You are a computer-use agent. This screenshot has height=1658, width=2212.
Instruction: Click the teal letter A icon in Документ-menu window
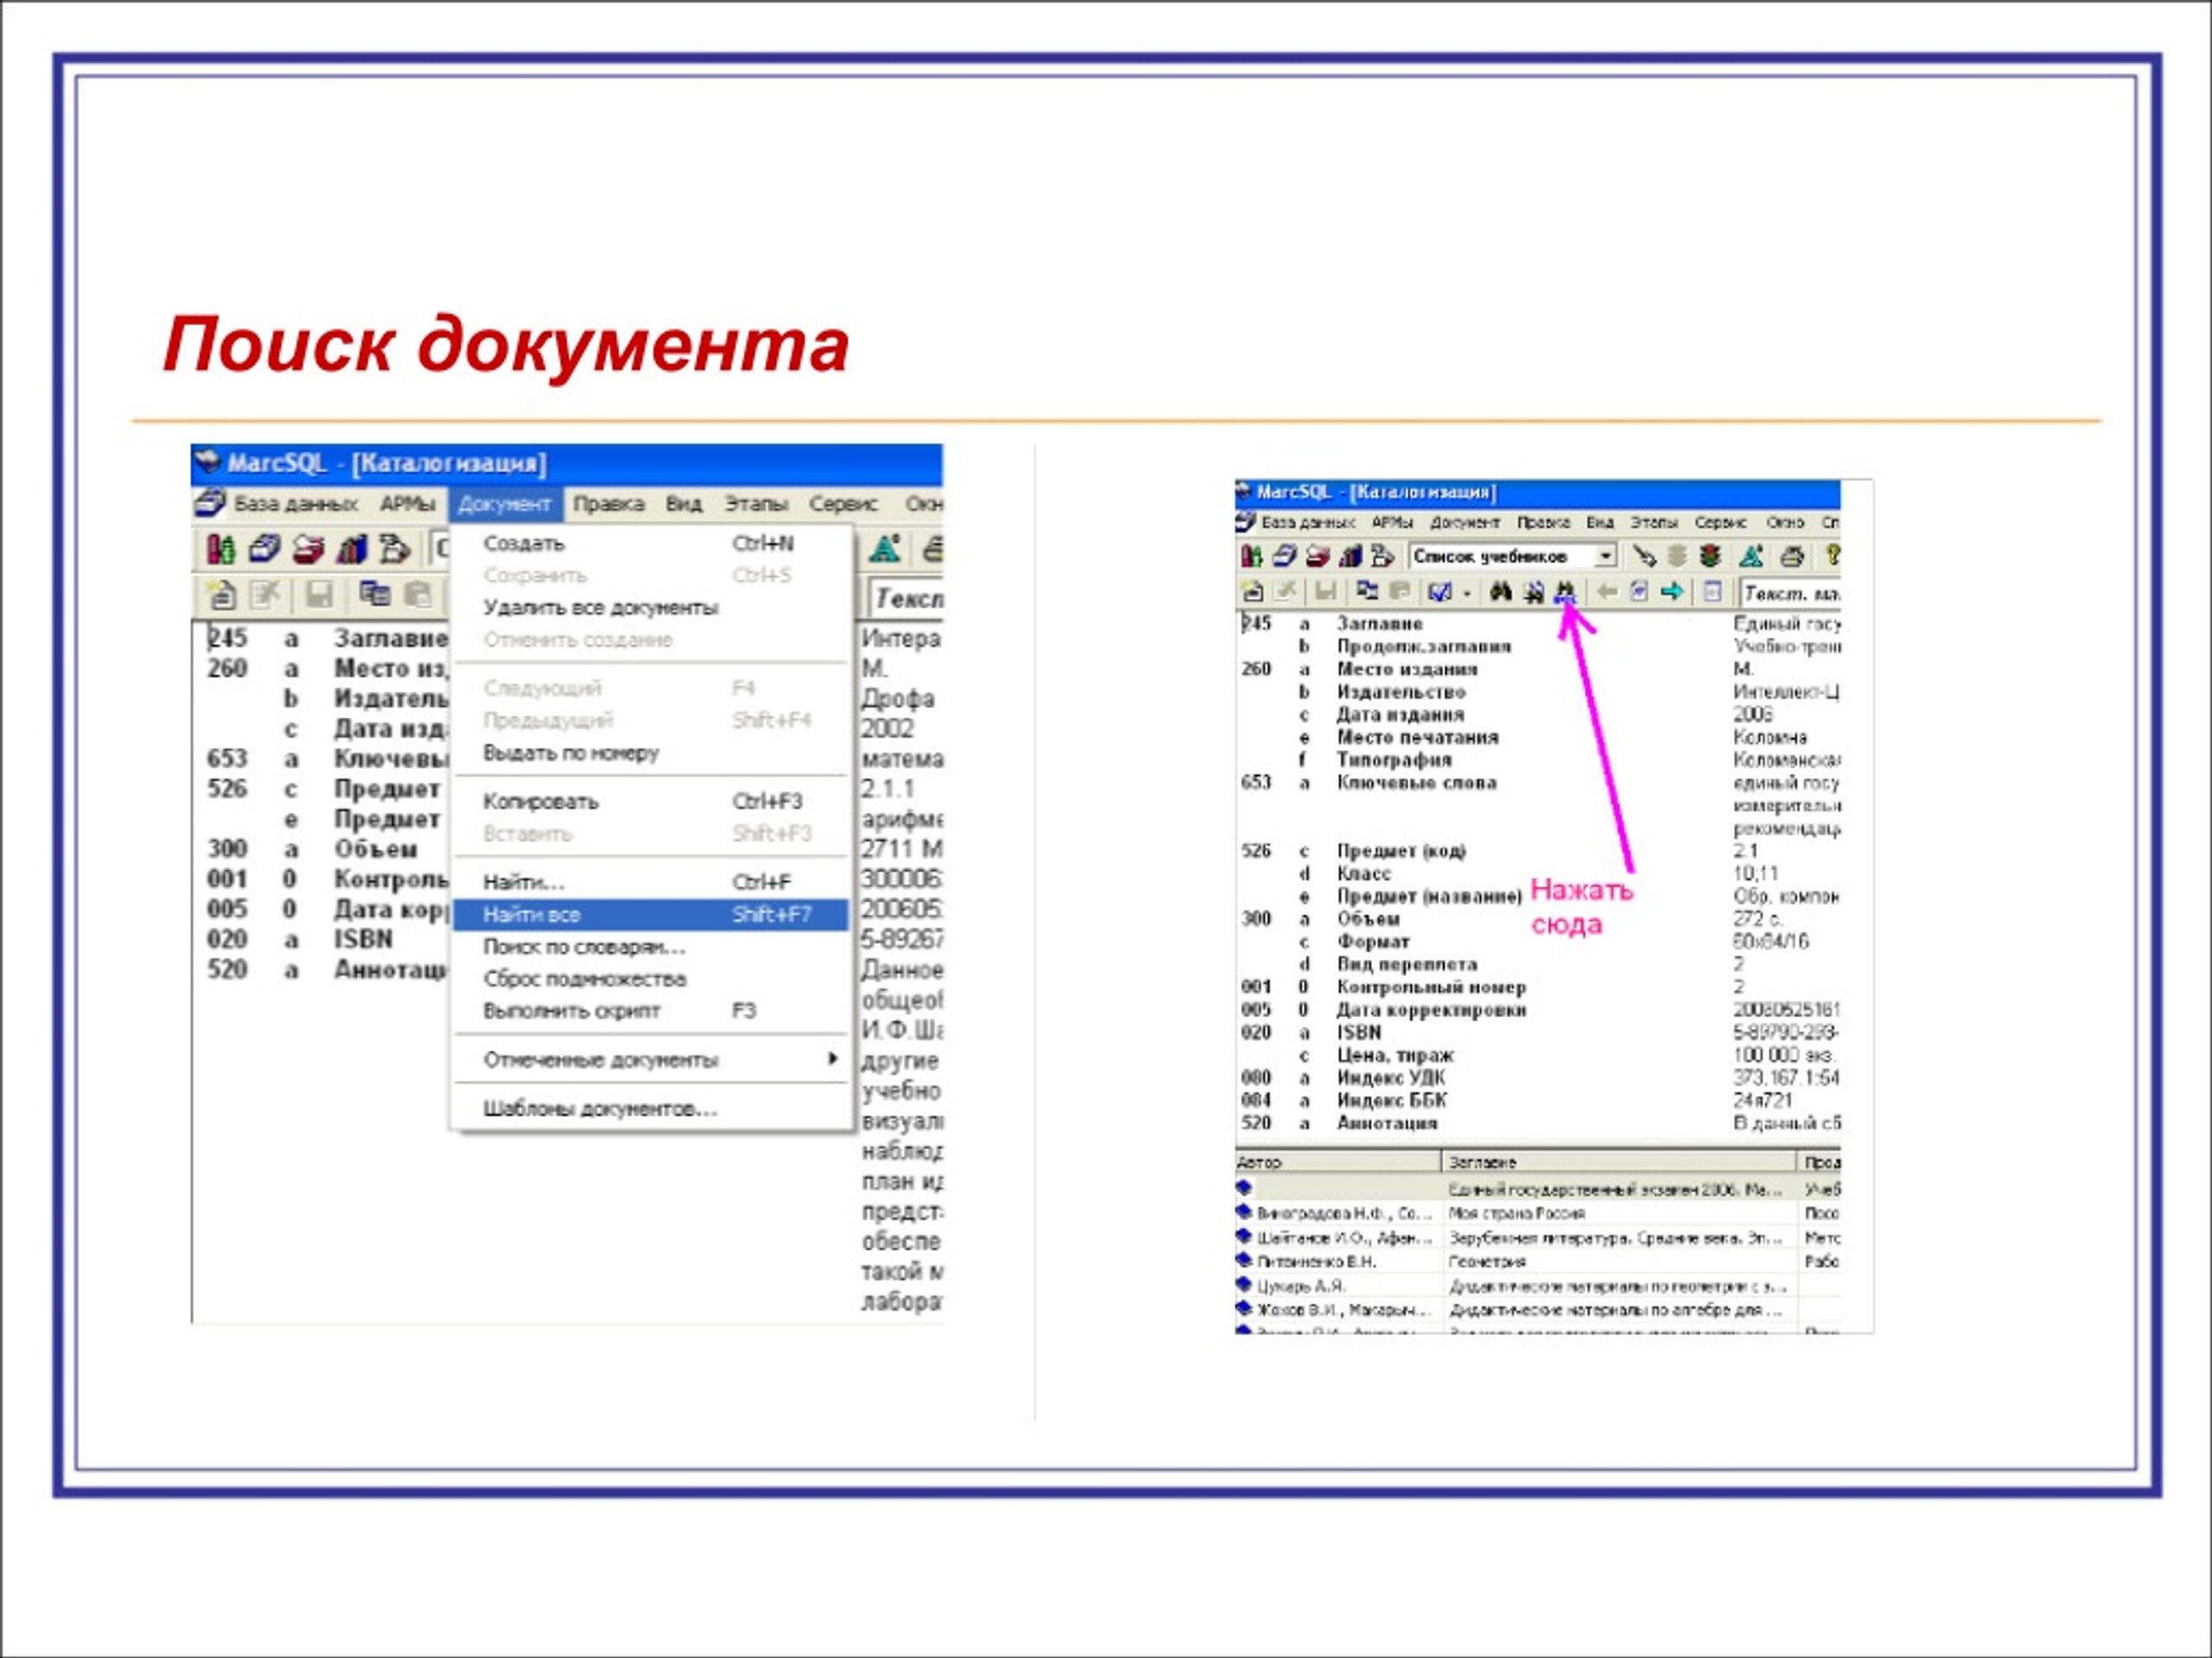click(x=885, y=548)
